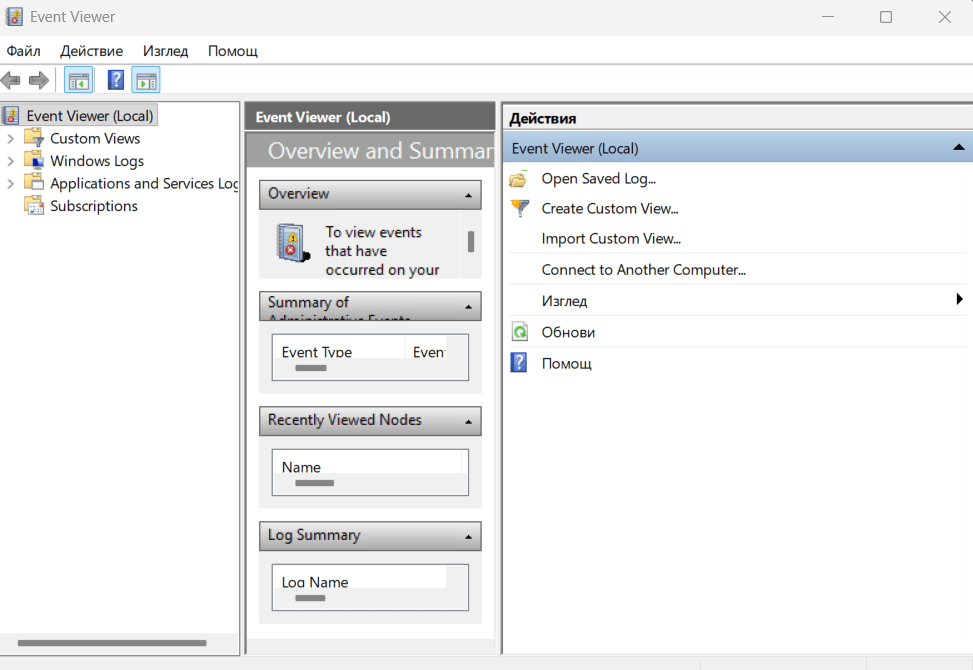Click Create Custom View action
The height and width of the screenshot is (670, 973).
pos(610,208)
